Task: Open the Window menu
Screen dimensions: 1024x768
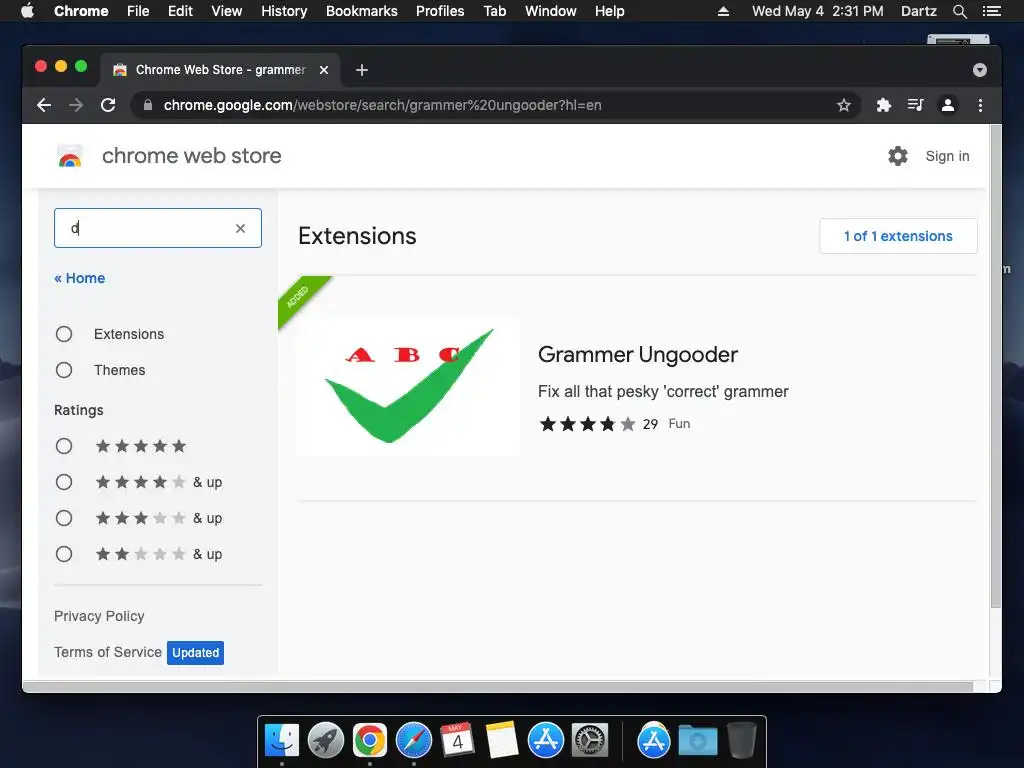Action: 551,11
